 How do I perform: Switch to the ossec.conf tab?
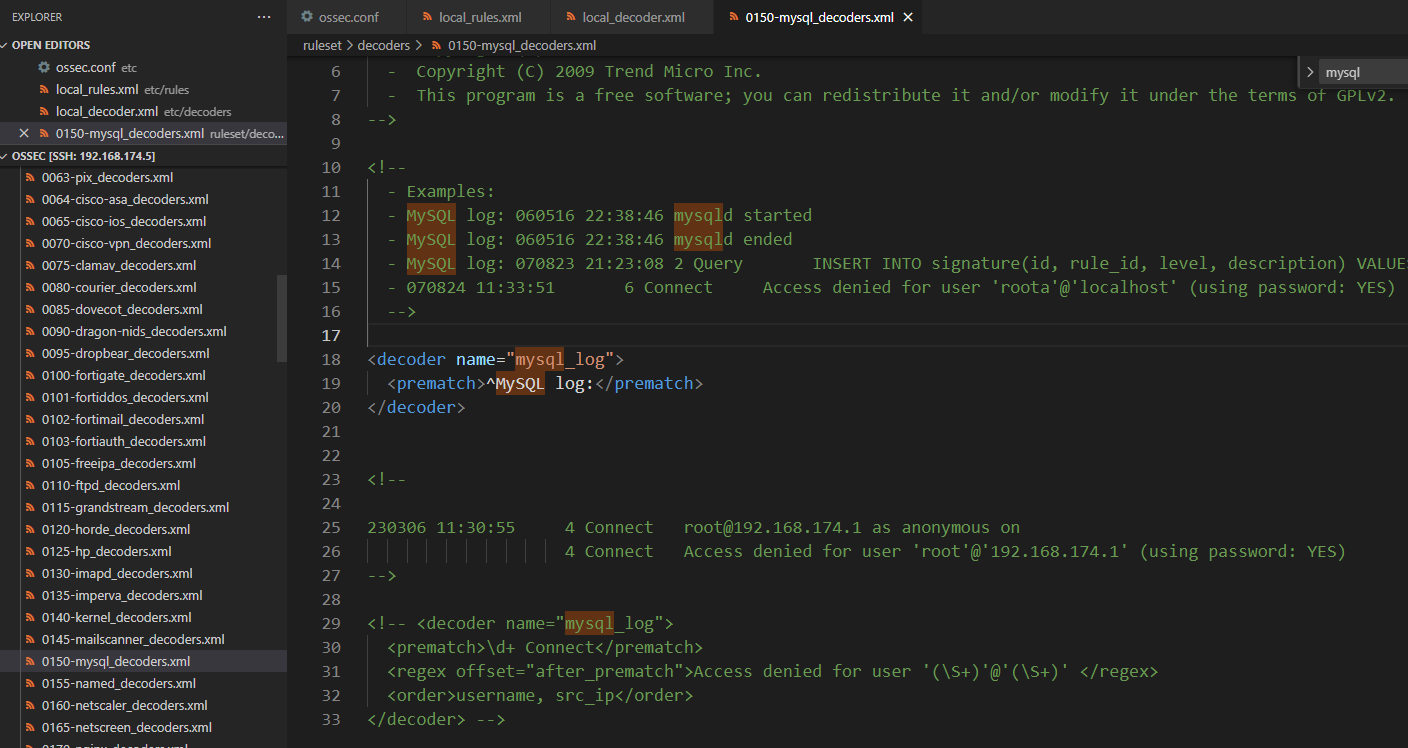pos(347,17)
